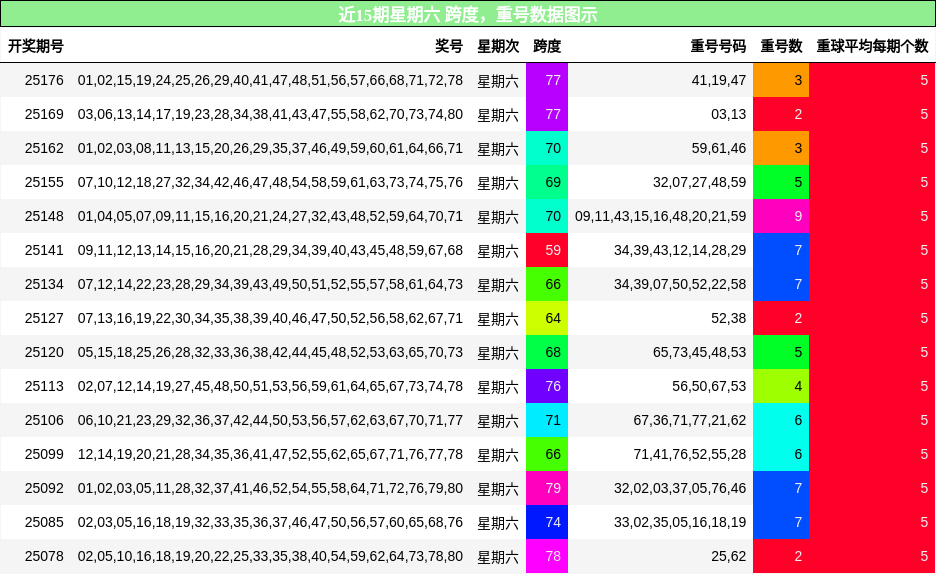Click the span cell 68 in row 25120

547,352
